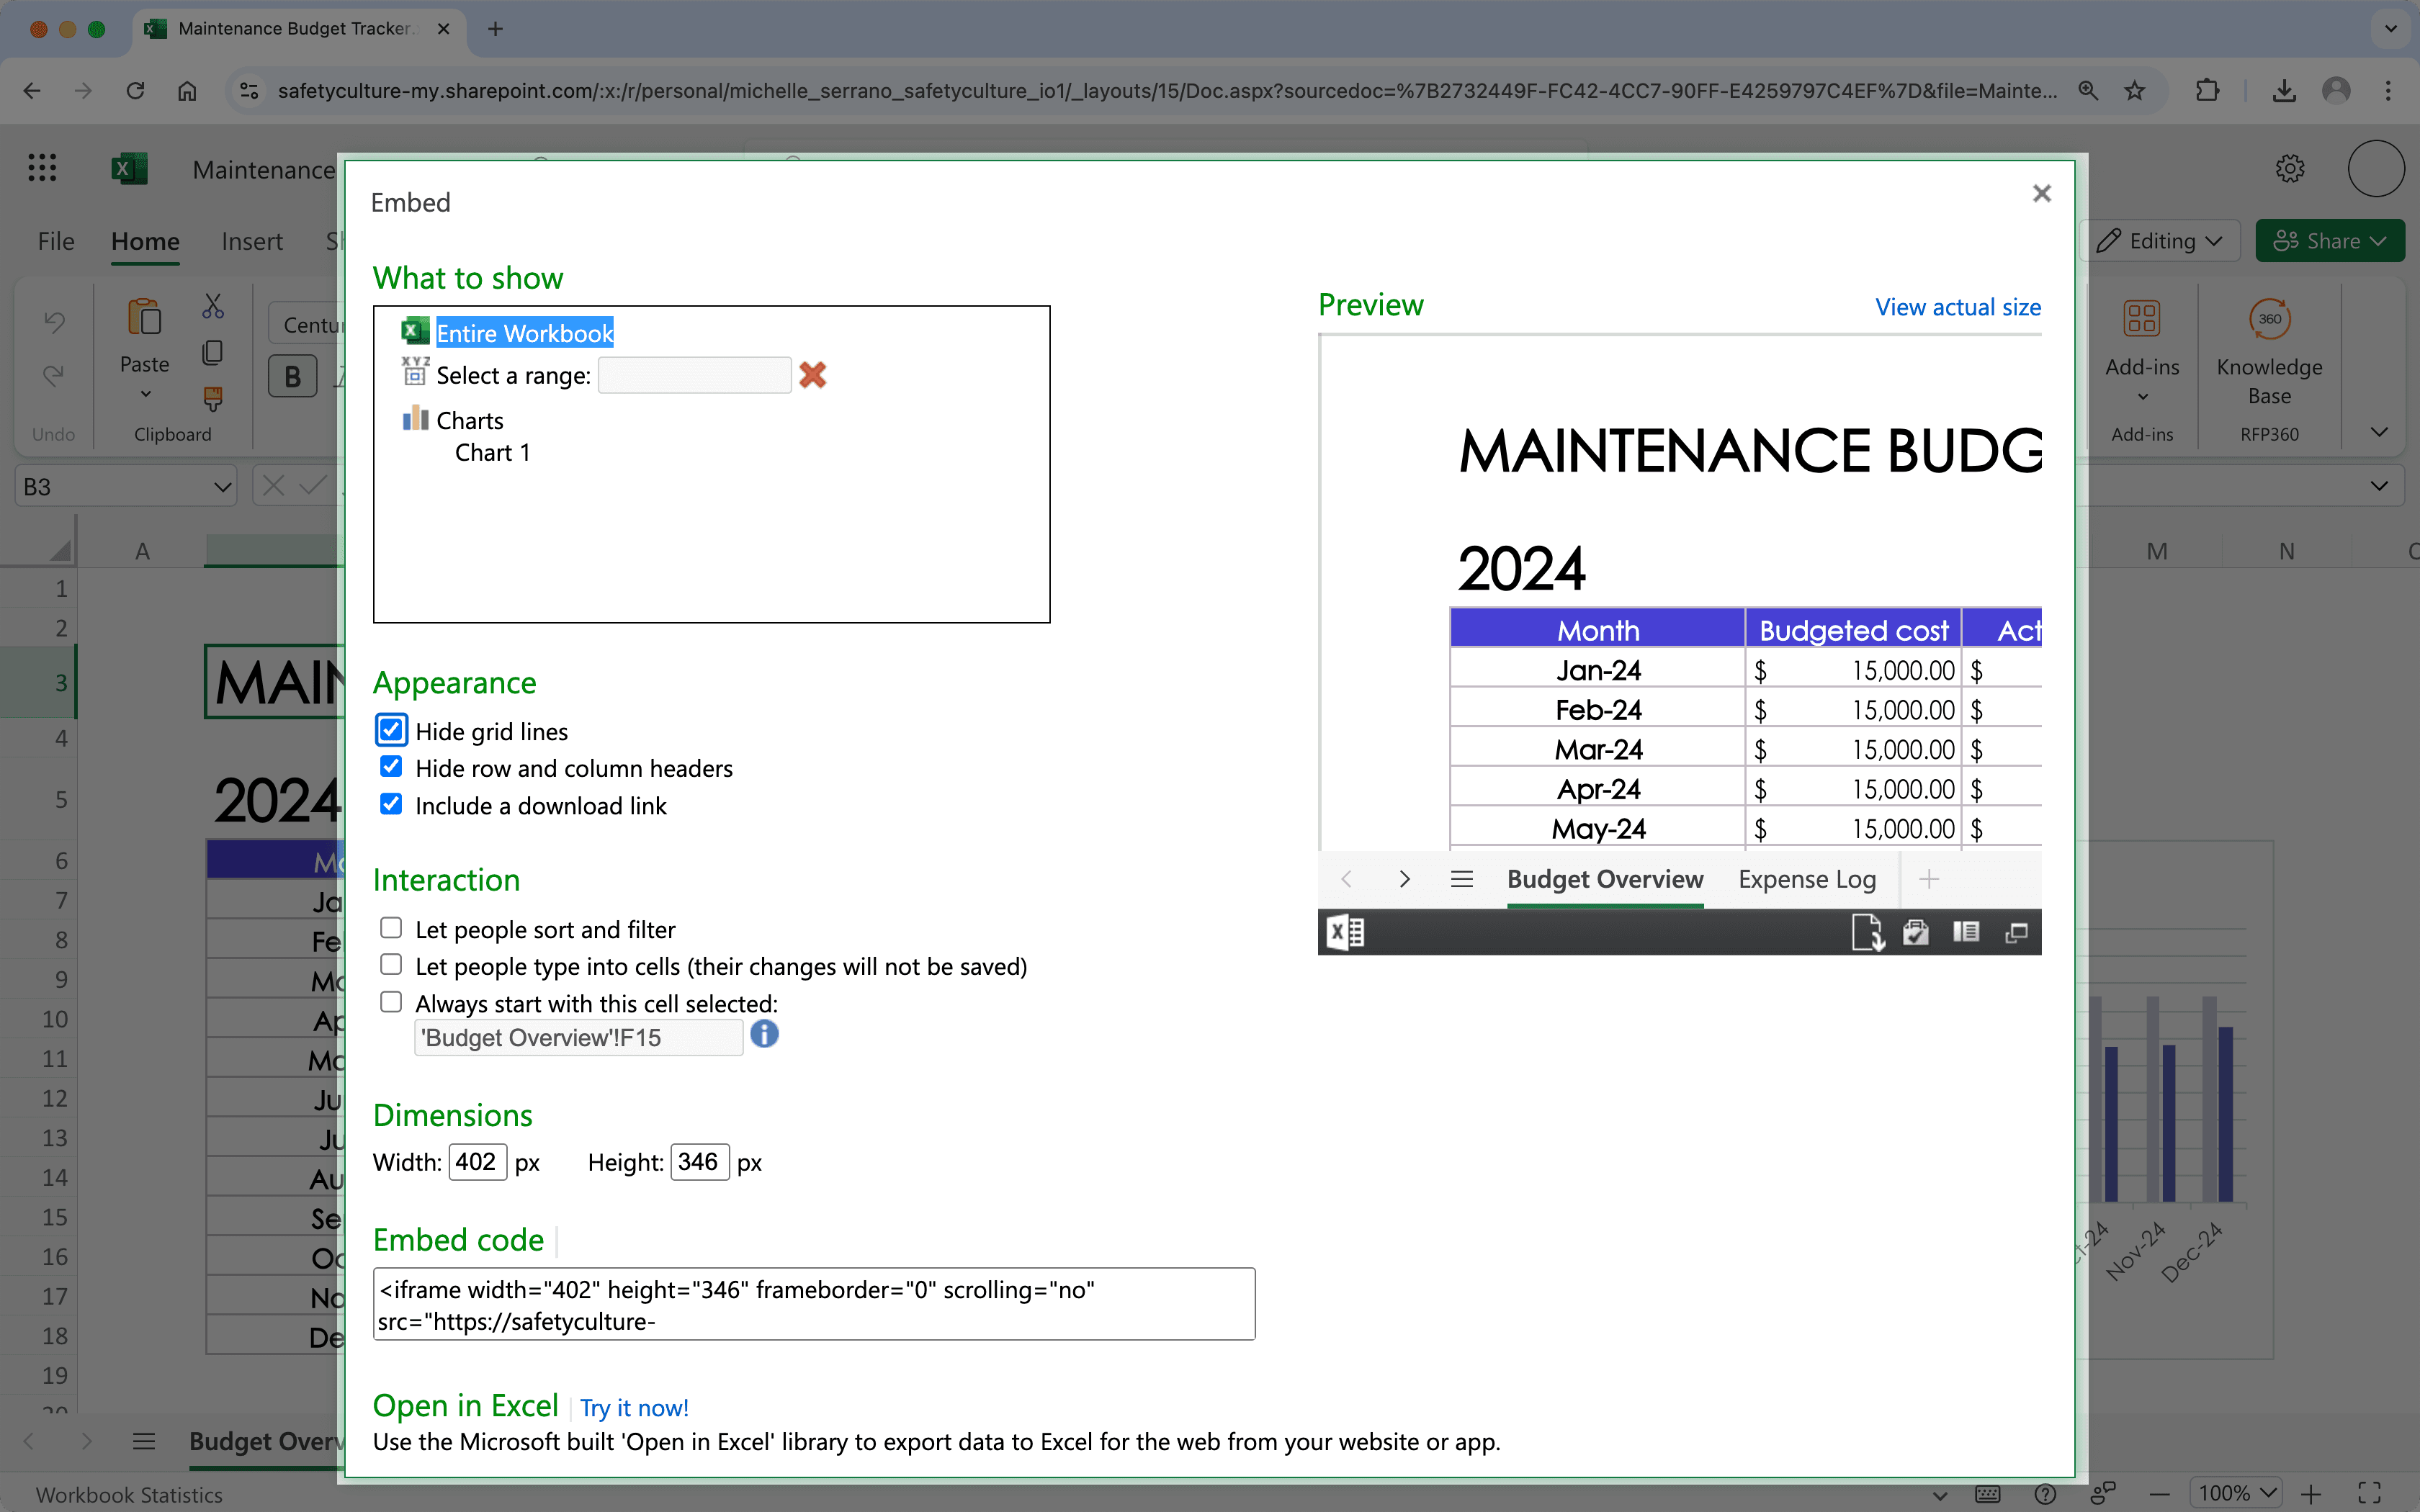
Task: Open the sheet list hamburger icon in preview
Action: pos(1462,879)
